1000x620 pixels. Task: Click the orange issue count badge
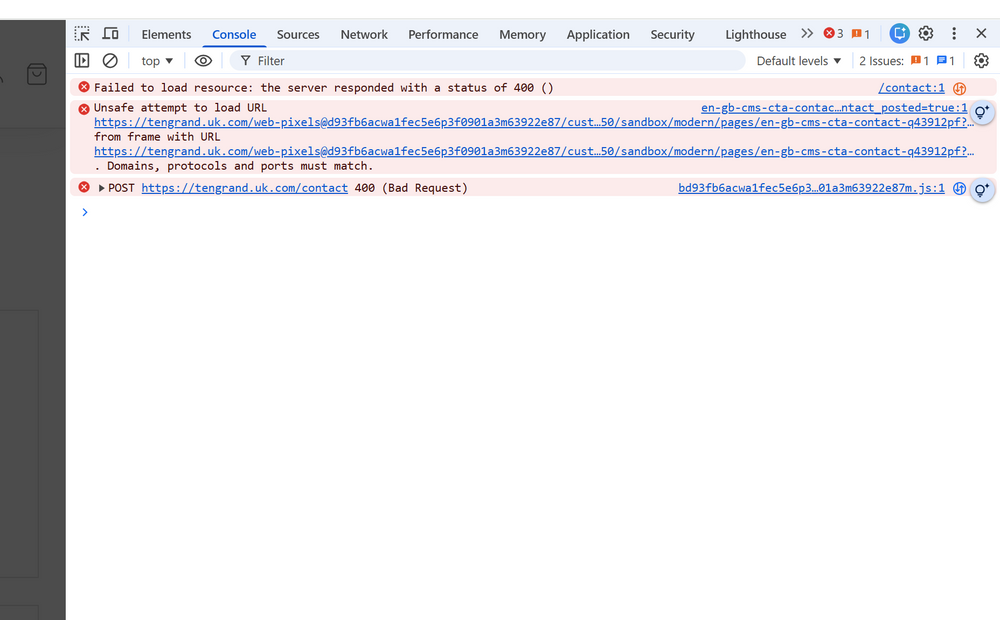click(x=920, y=61)
